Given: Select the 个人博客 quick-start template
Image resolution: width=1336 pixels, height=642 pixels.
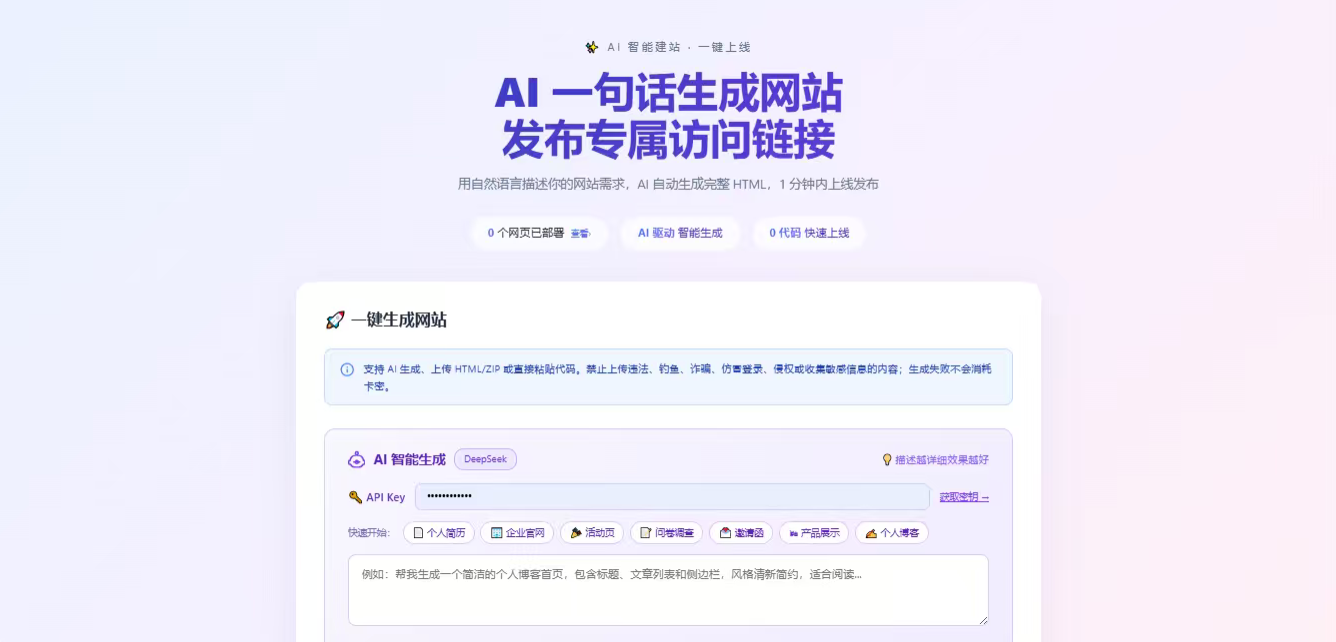Looking at the screenshot, I should [x=892, y=533].
